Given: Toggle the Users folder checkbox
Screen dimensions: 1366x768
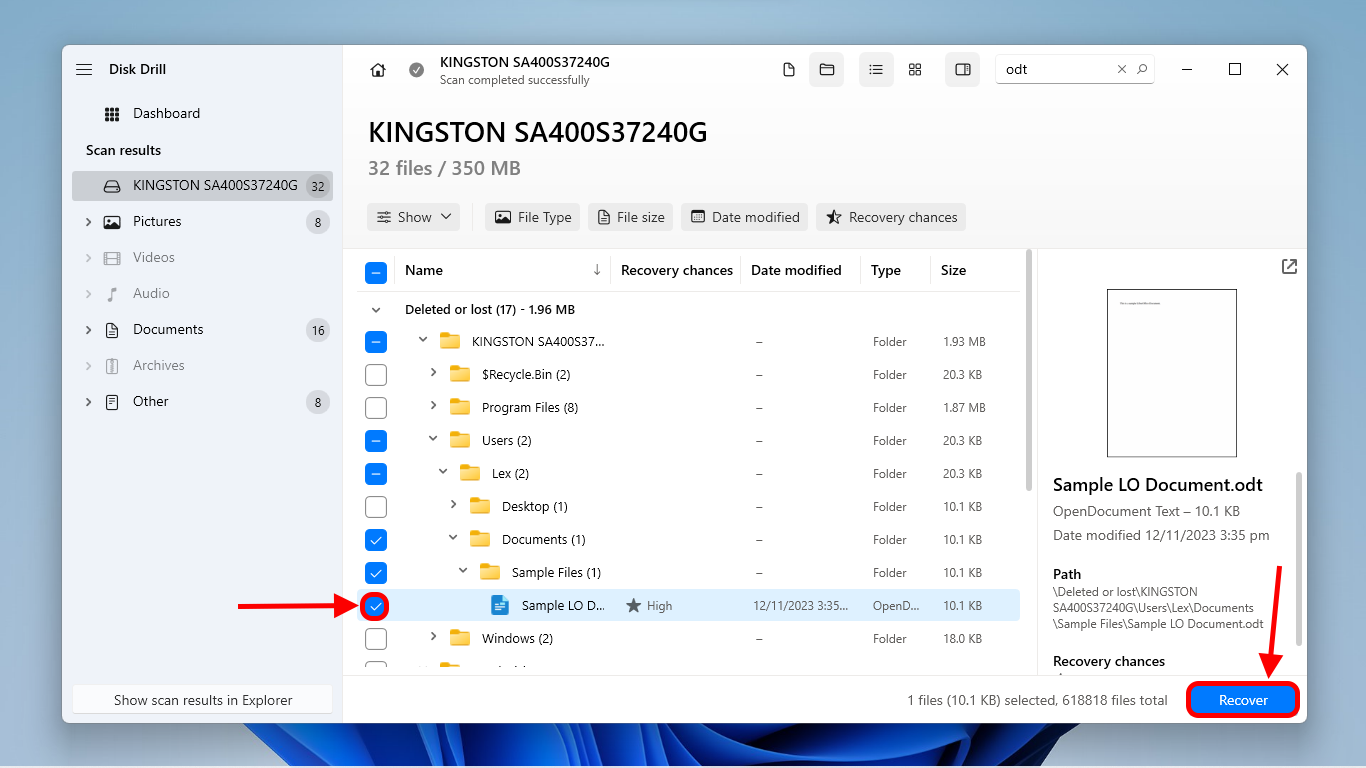Looking at the screenshot, I should [376, 441].
